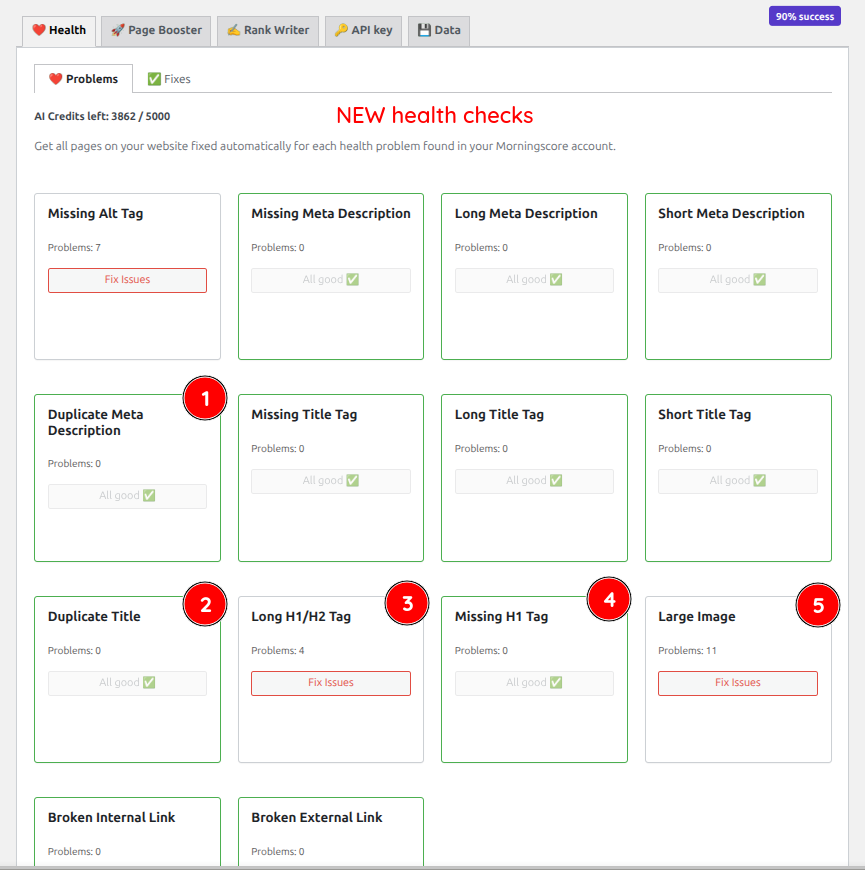This screenshot has height=870, width=865.
Task: Click All good under Duplicate Title
Action: [127, 683]
